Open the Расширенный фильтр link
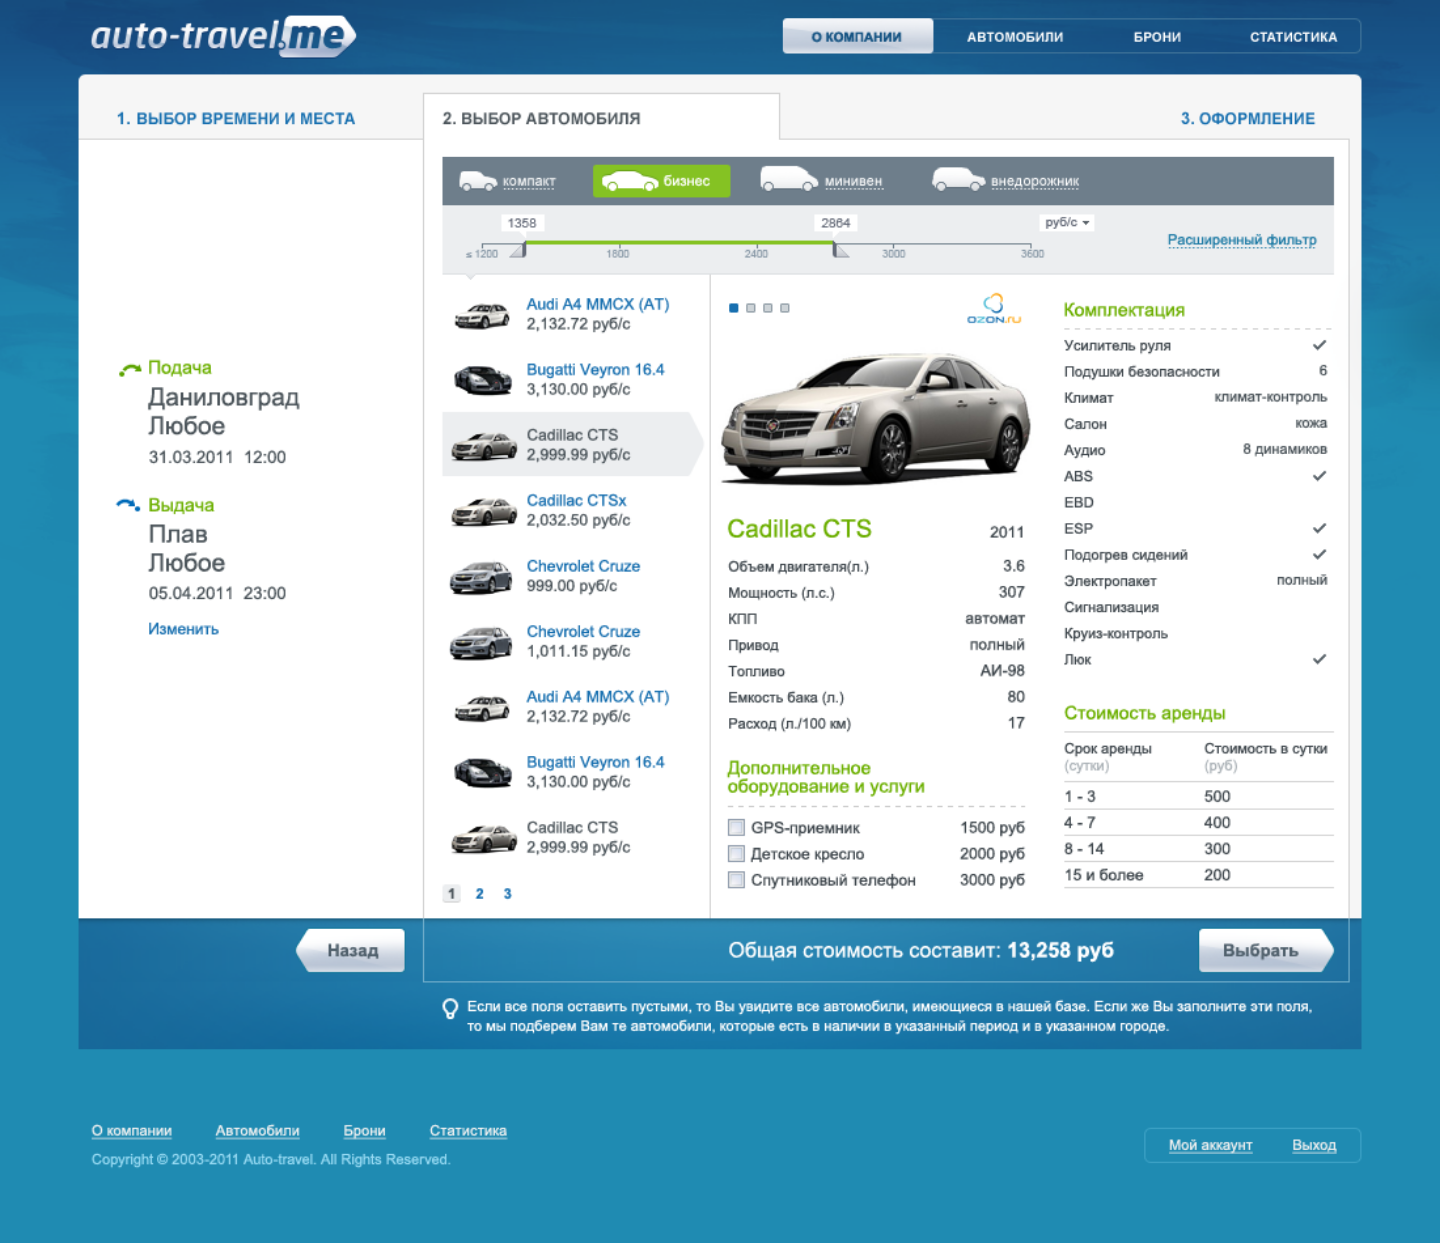 (1241, 239)
